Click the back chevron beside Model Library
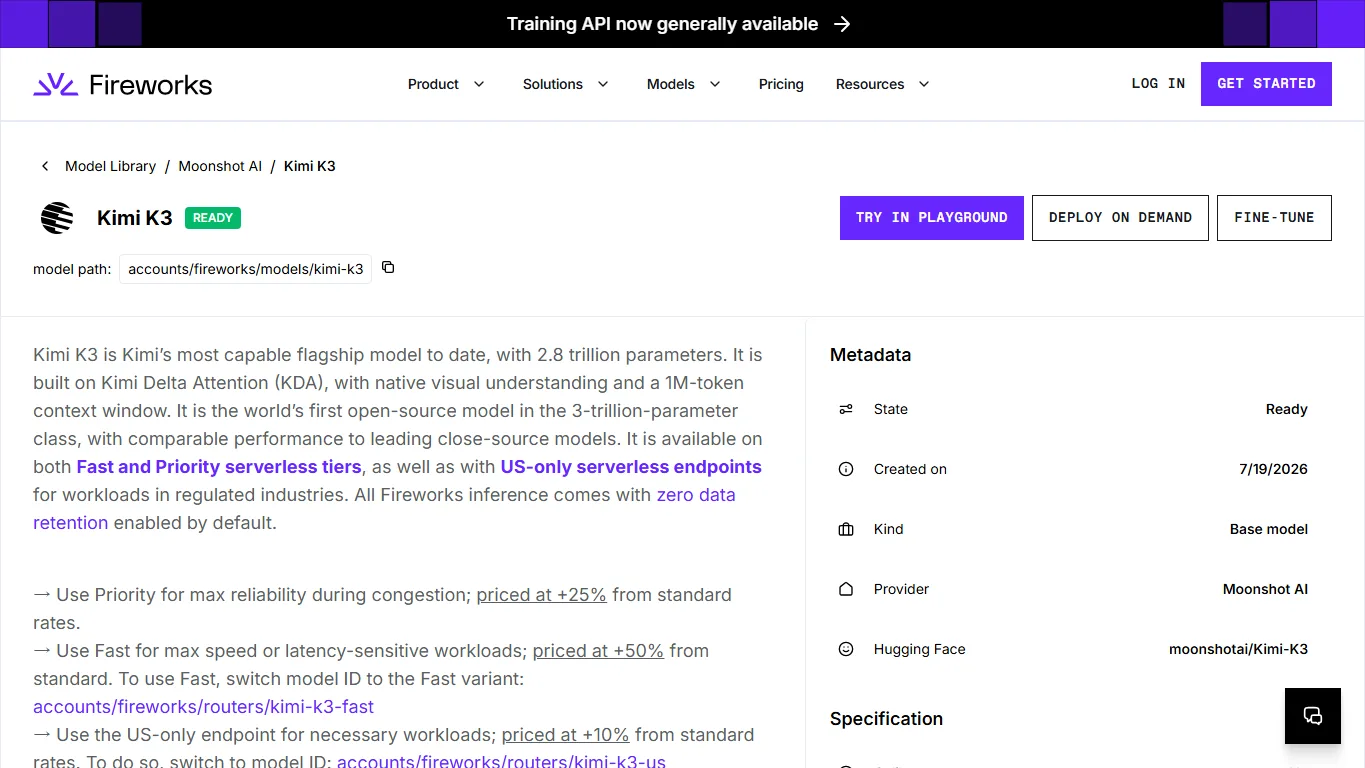 pos(45,166)
